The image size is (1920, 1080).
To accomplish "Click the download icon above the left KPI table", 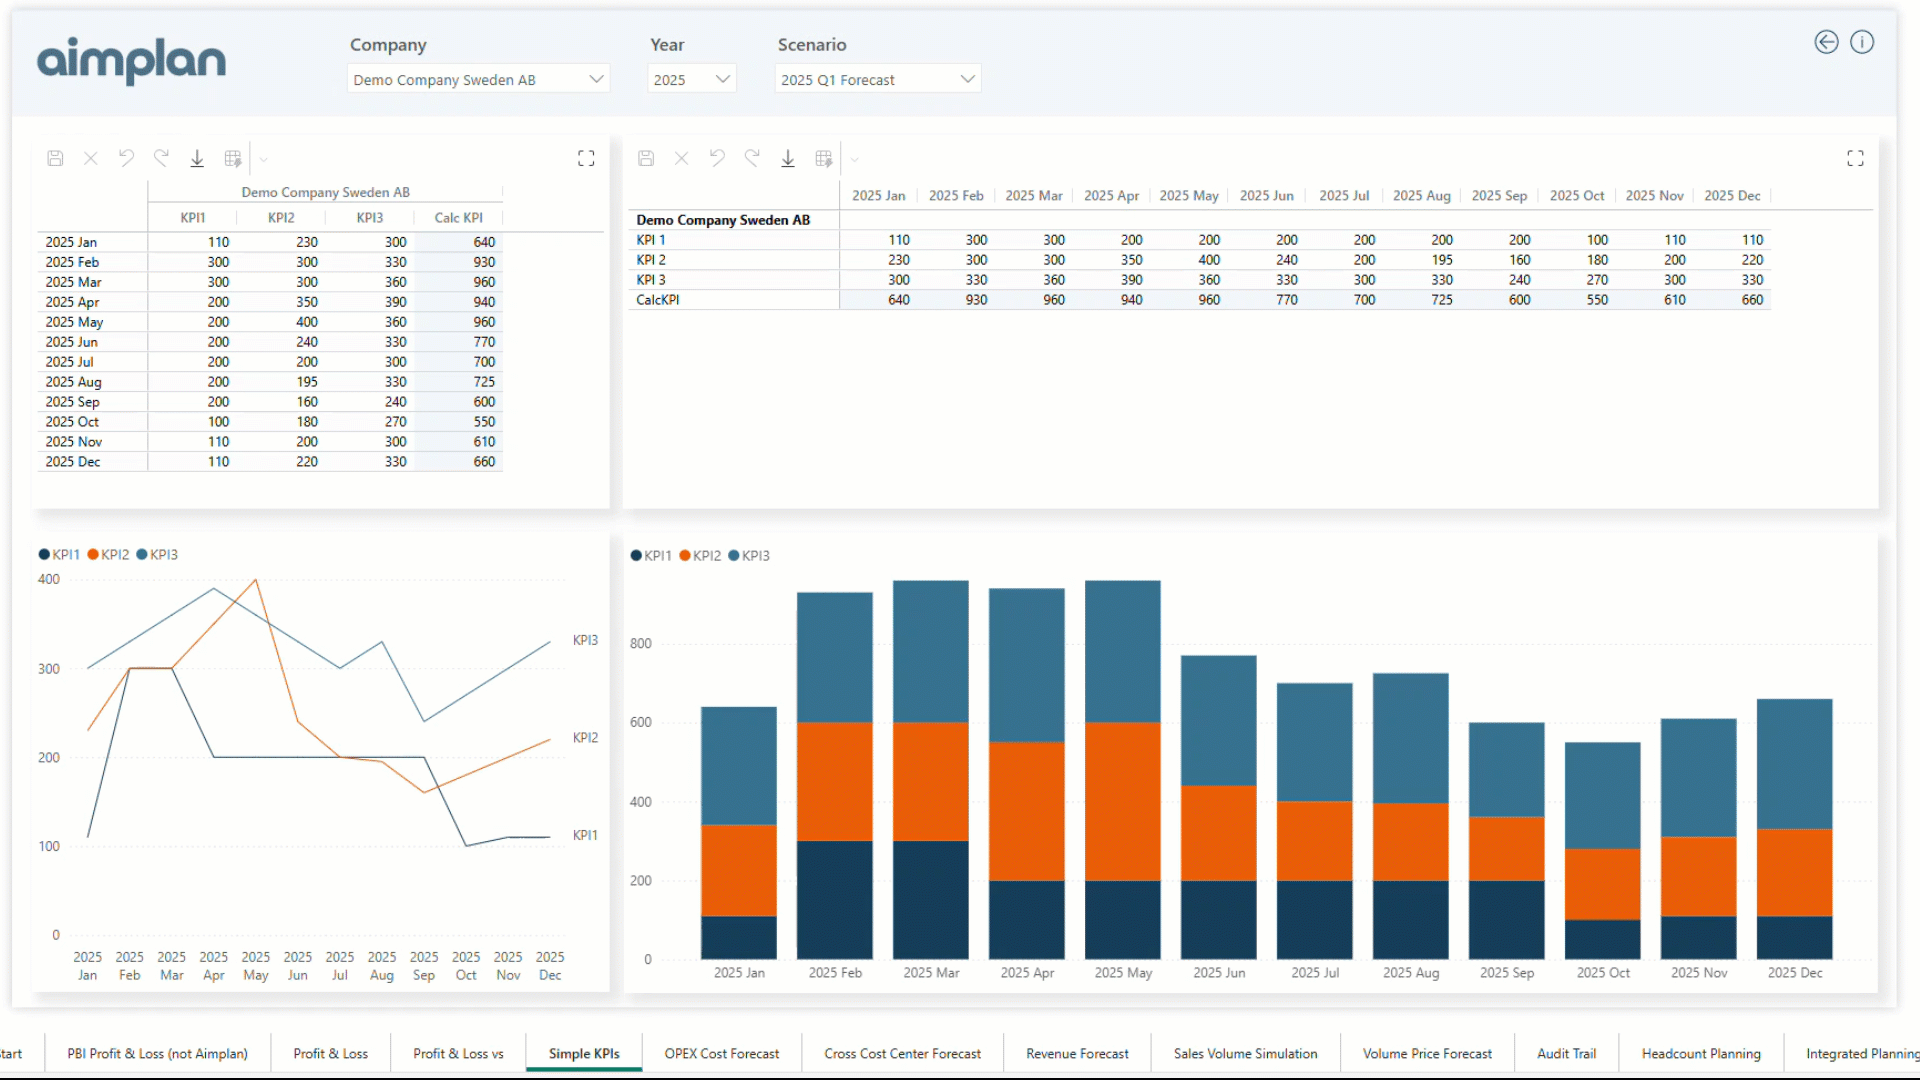I will [197, 158].
